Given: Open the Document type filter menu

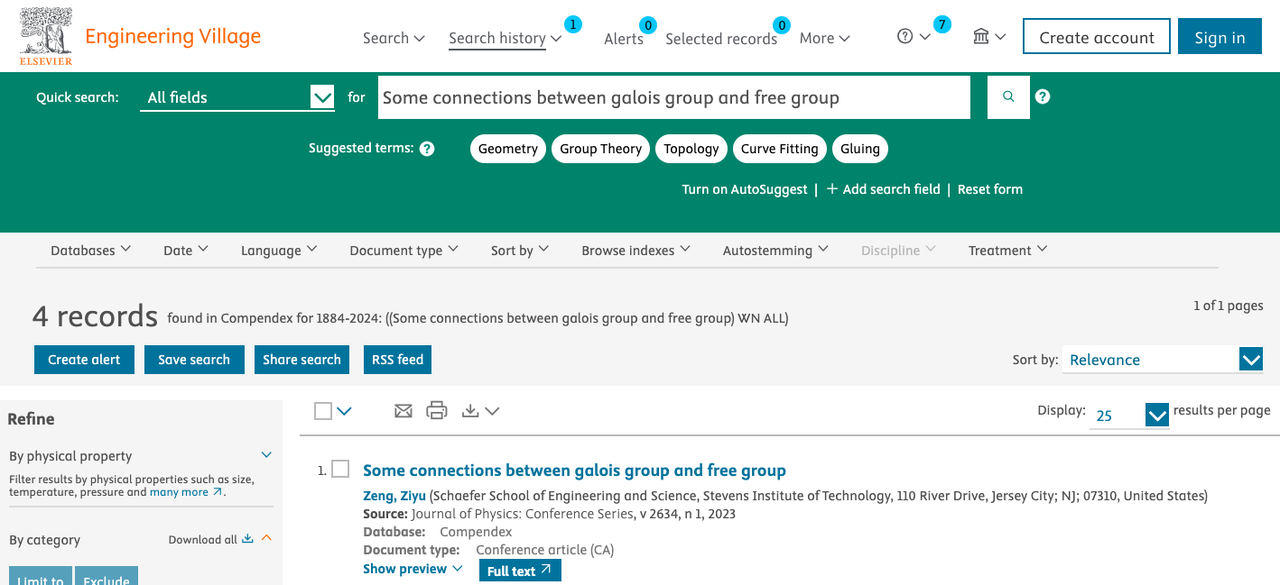Looking at the screenshot, I should [x=404, y=250].
